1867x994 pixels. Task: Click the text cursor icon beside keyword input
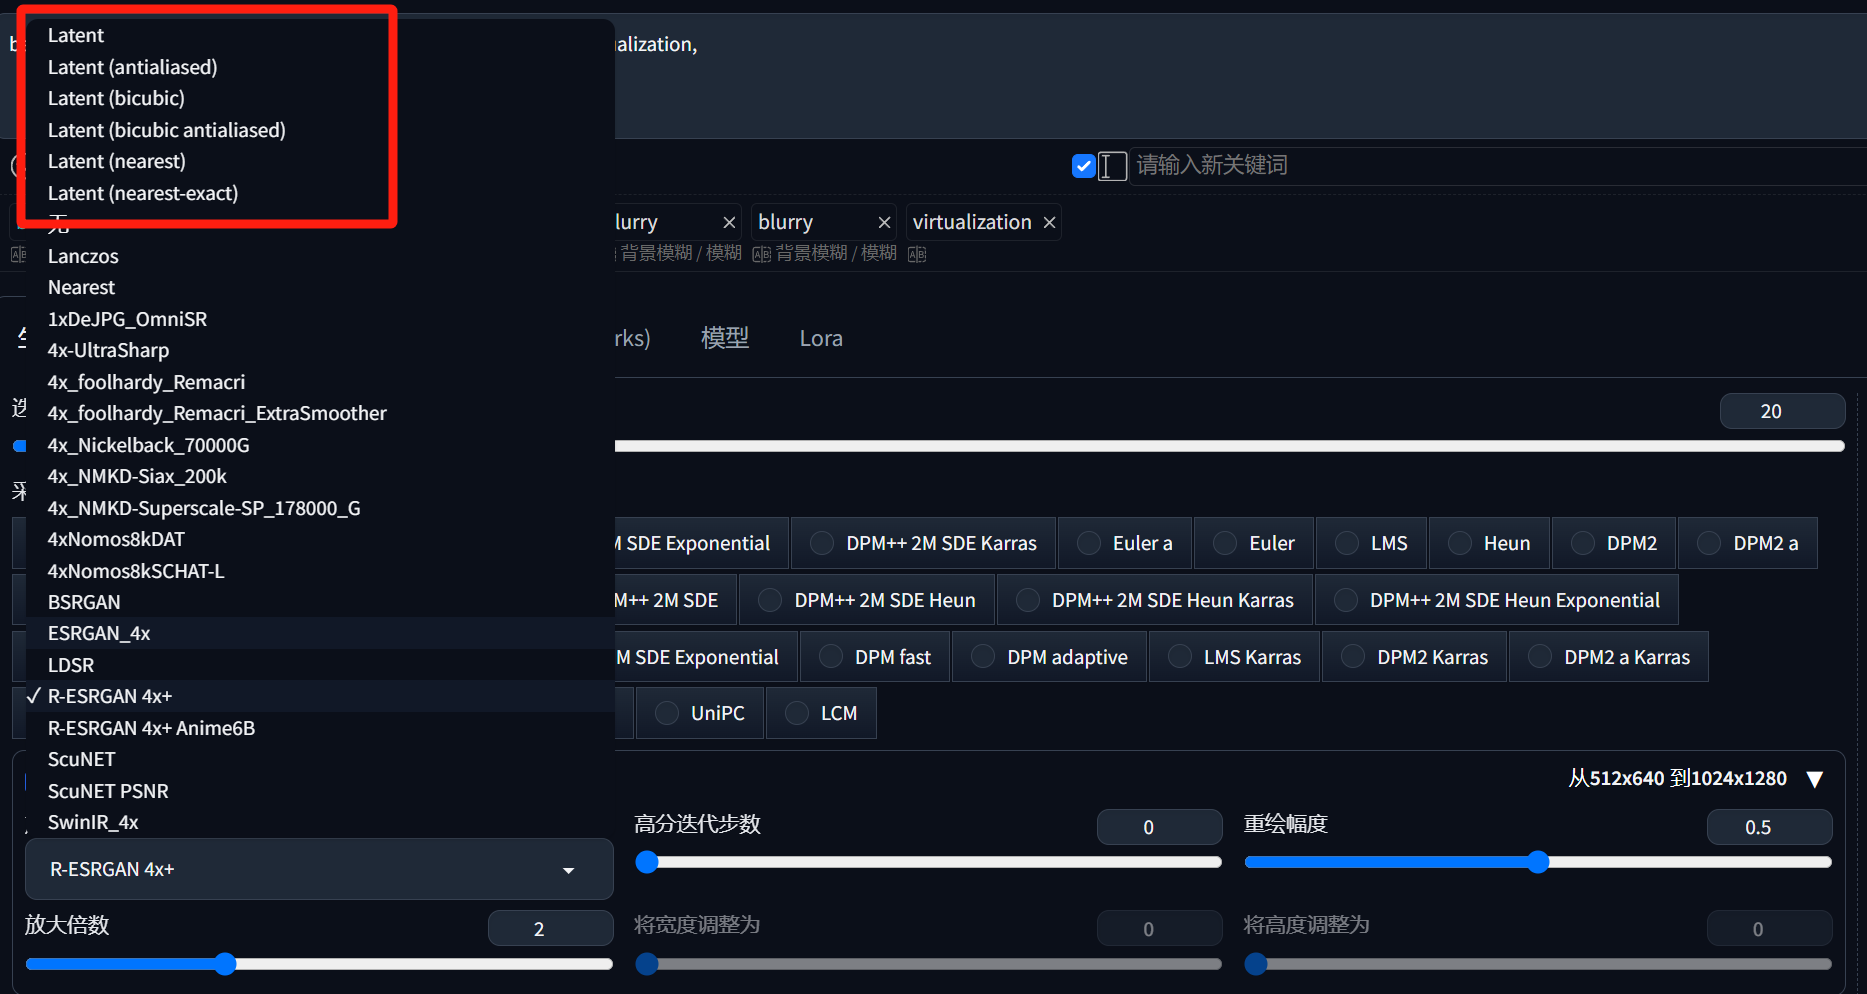(x=1112, y=166)
